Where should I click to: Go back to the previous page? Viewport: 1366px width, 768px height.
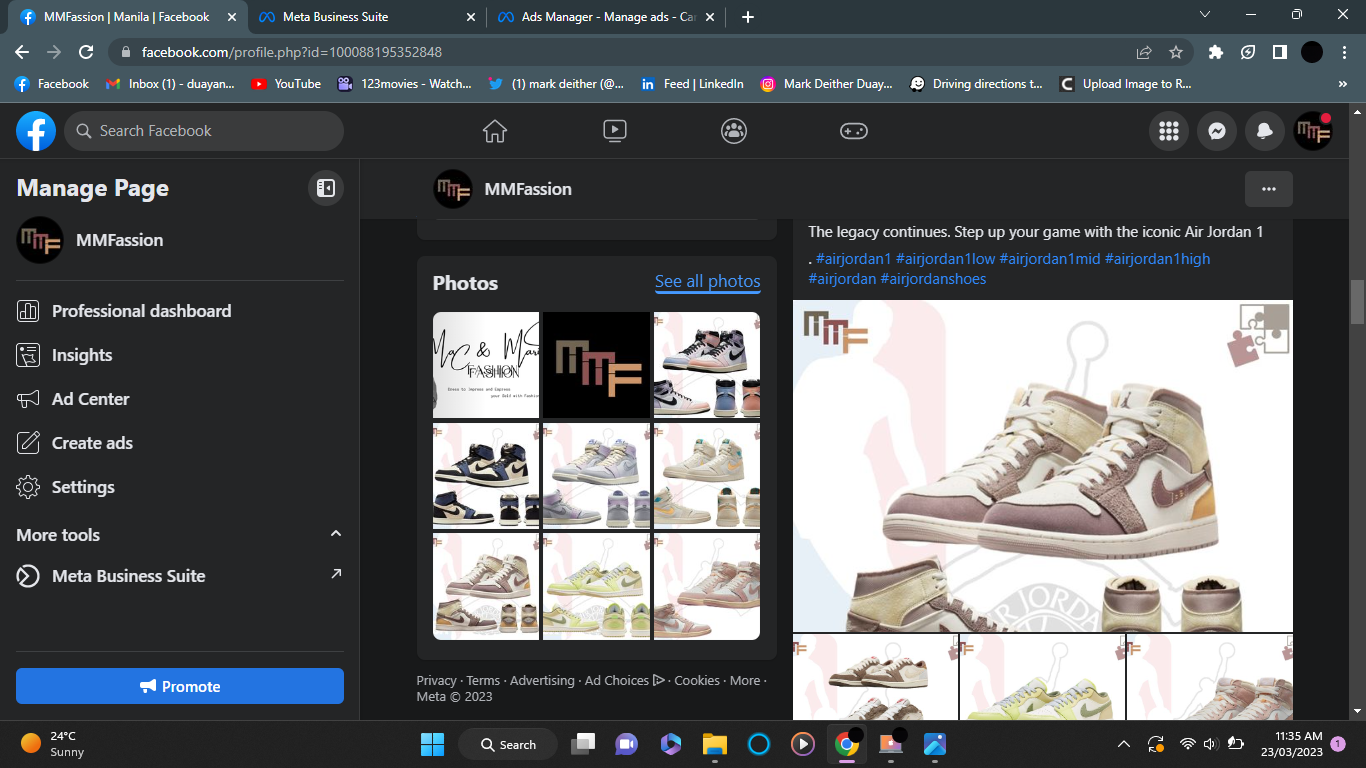tap(22, 52)
